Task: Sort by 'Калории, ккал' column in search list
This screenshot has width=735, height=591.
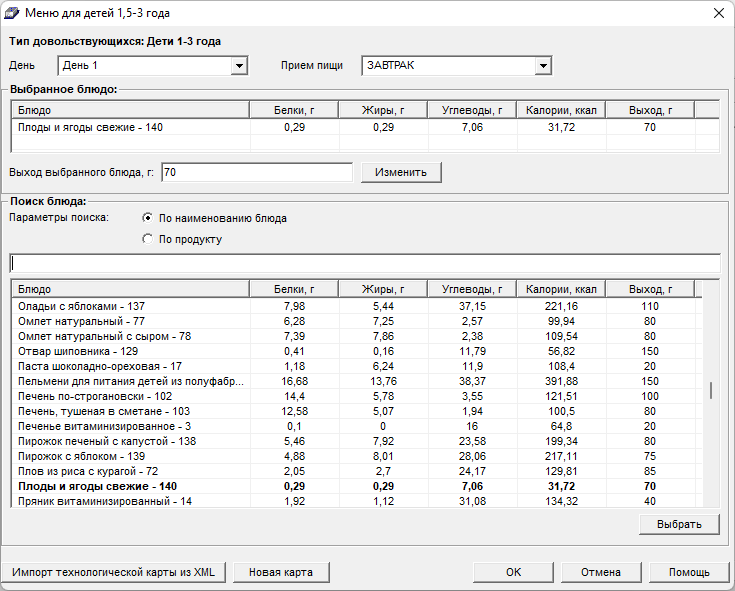Action: coord(561,289)
